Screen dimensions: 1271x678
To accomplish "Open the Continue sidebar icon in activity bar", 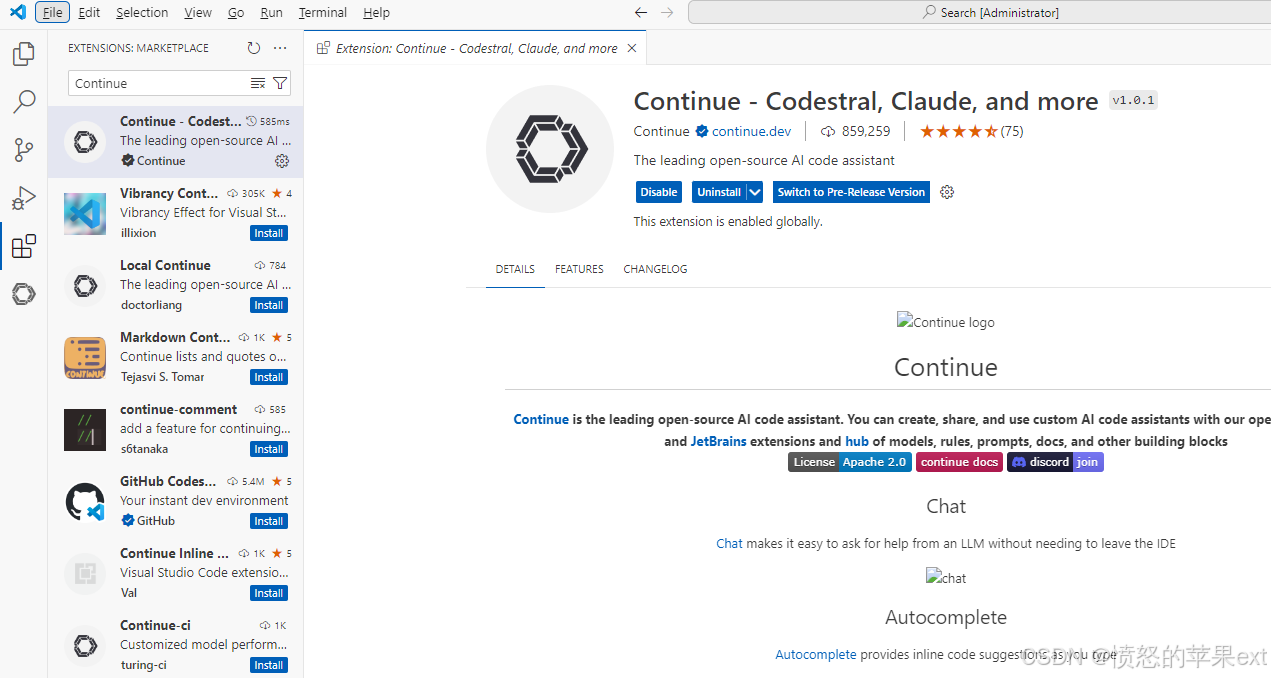I will 24,294.
